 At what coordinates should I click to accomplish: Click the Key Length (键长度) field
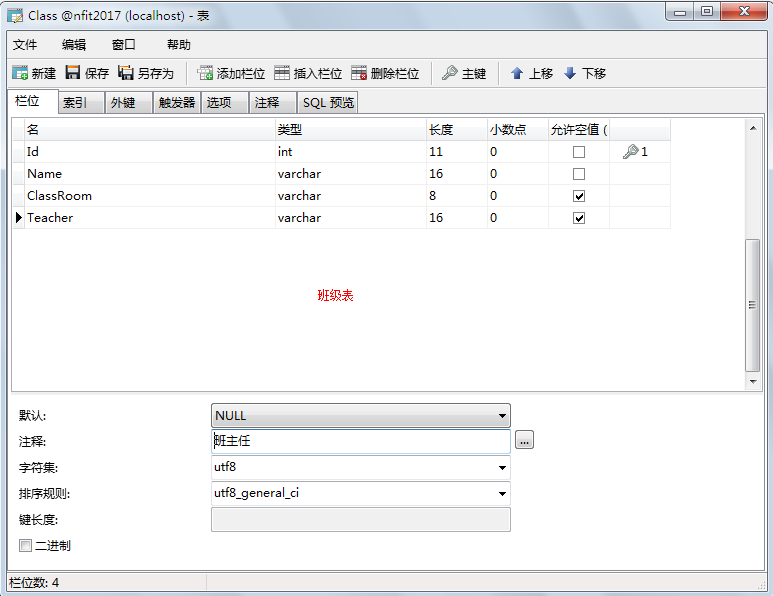point(361,520)
